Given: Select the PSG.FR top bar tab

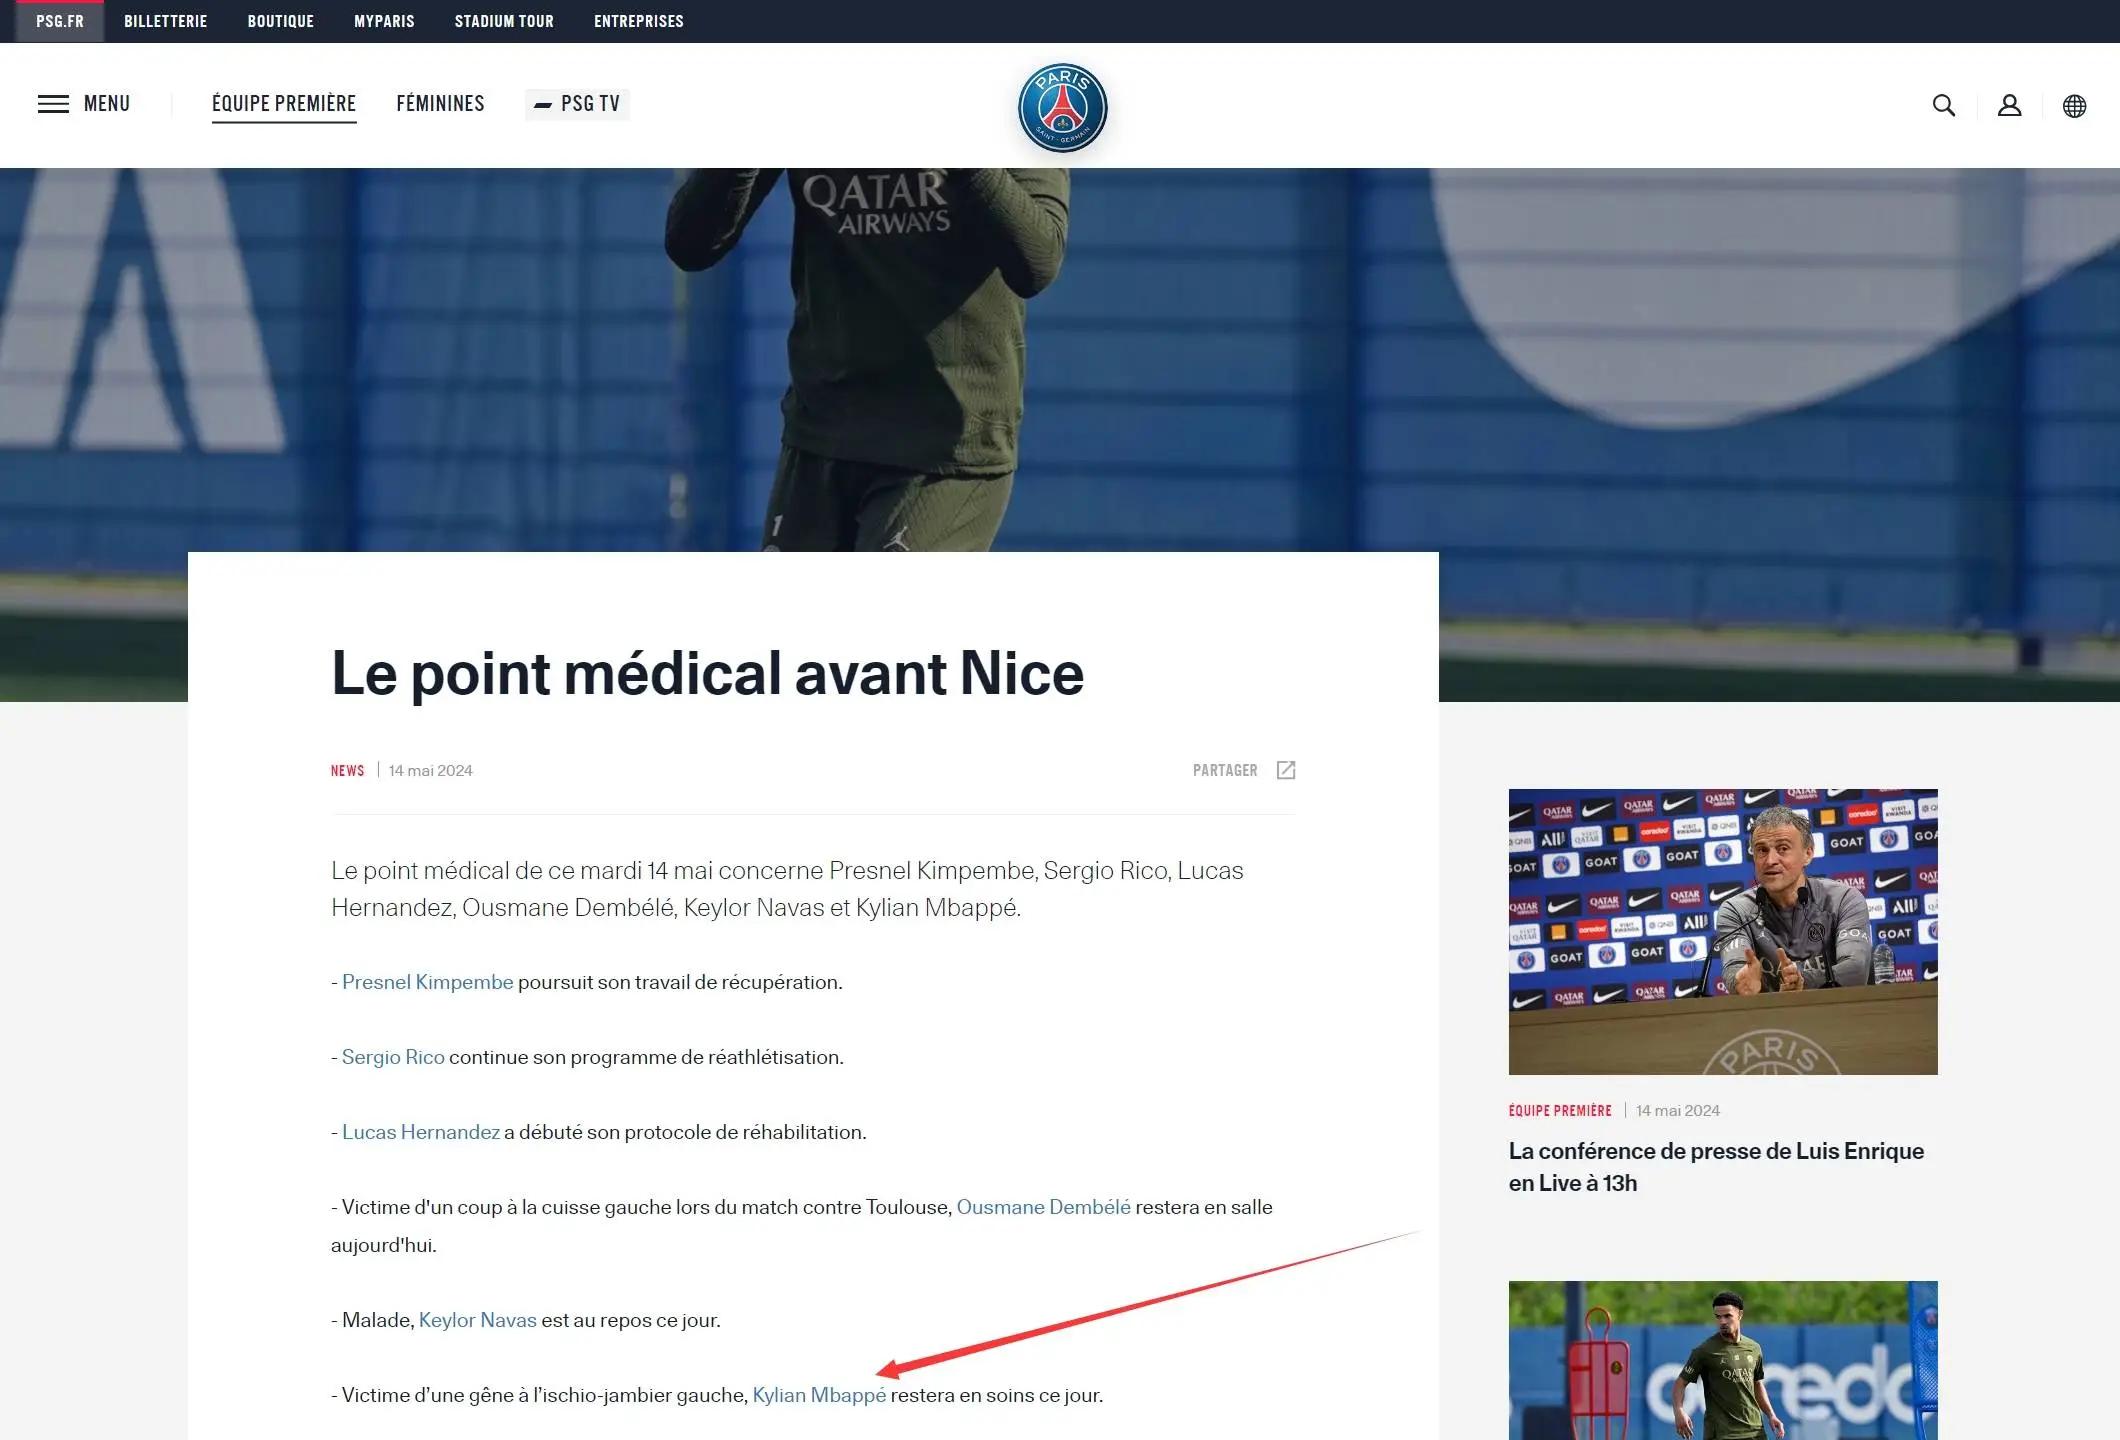Looking at the screenshot, I should coord(60,21).
